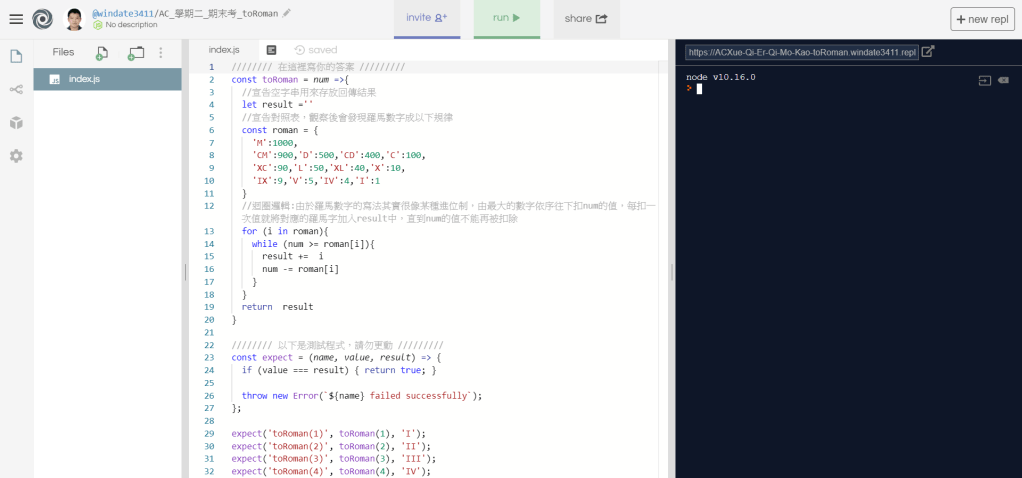Viewport: 1022px width, 478px height.
Task: Click the repl URL address field
Action: 801,52
